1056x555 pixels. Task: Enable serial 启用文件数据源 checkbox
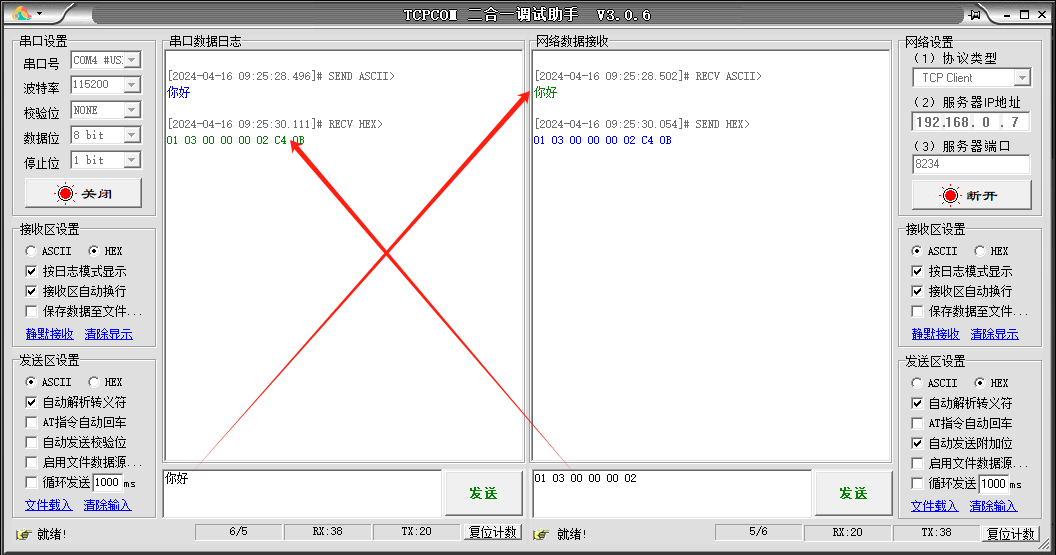click(31, 463)
